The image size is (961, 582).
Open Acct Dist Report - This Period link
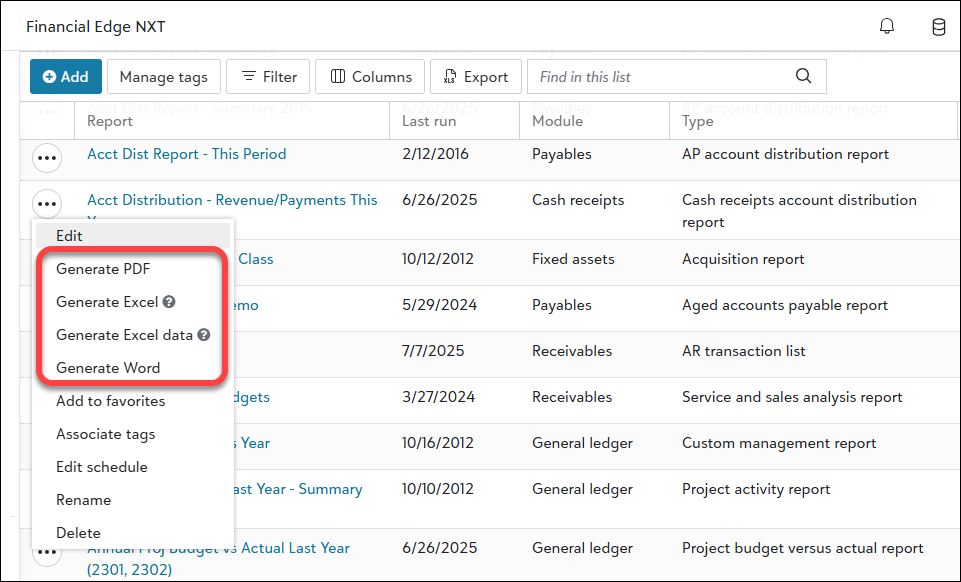(x=186, y=154)
